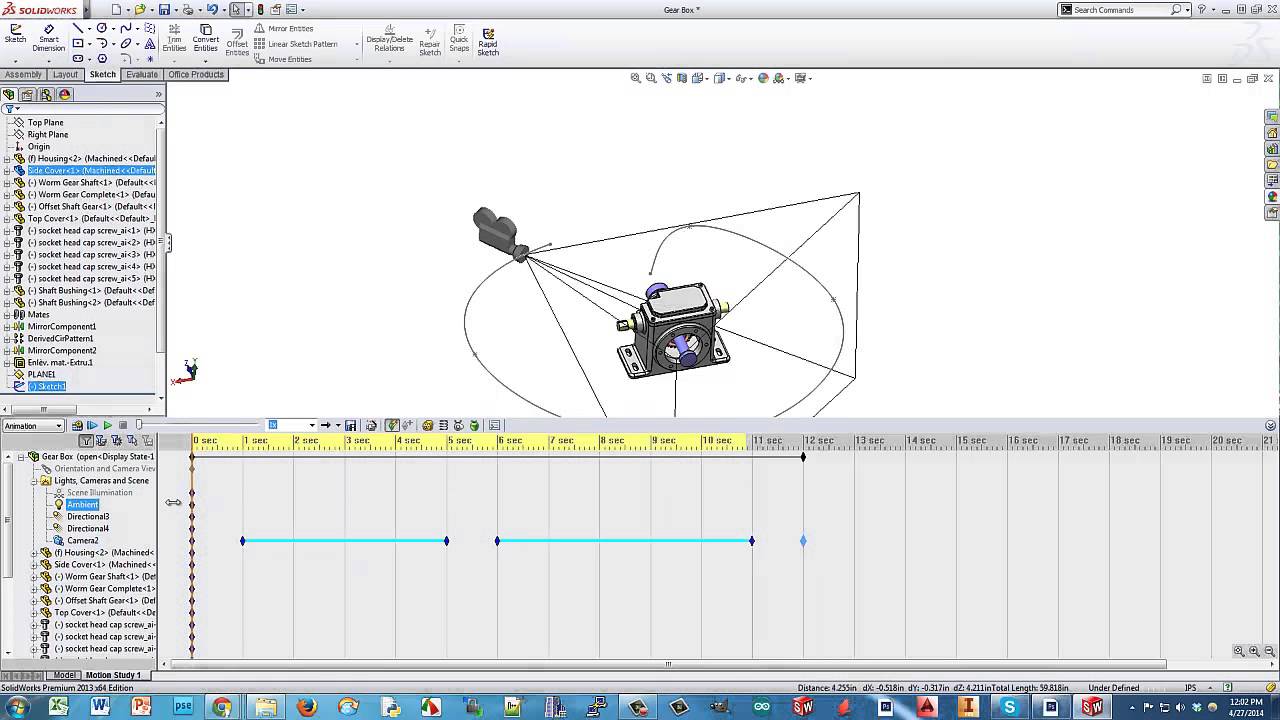Switch to the Model tab at the bottom
Screen dimensions: 1280x720
click(65, 676)
